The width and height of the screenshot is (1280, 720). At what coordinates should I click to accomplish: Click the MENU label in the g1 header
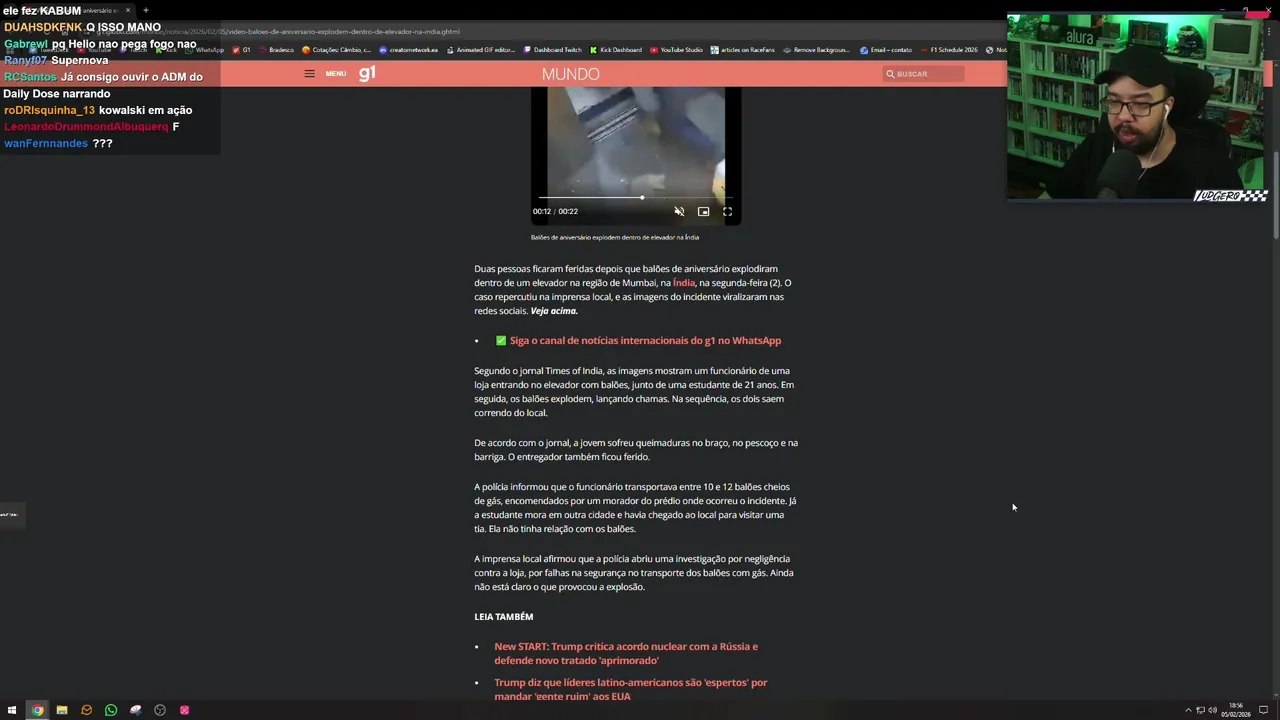336,74
